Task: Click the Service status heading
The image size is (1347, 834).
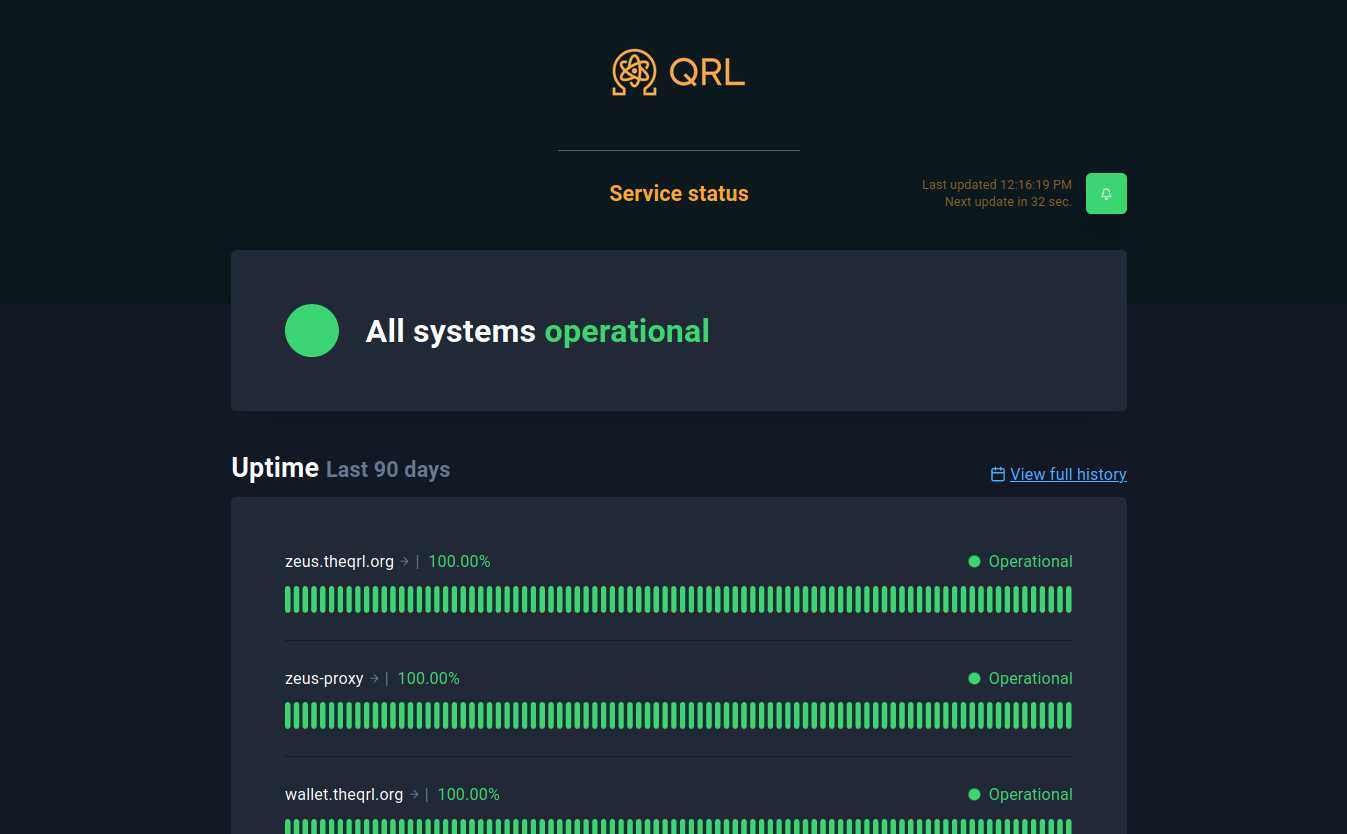Action: click(x=679, y=193)
